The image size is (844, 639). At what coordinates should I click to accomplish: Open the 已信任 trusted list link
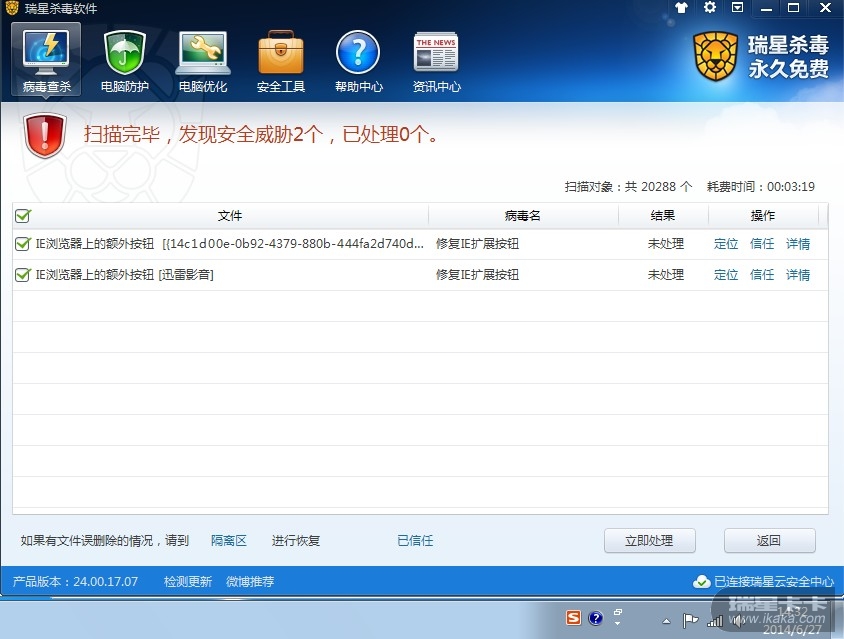click(415, 541)
